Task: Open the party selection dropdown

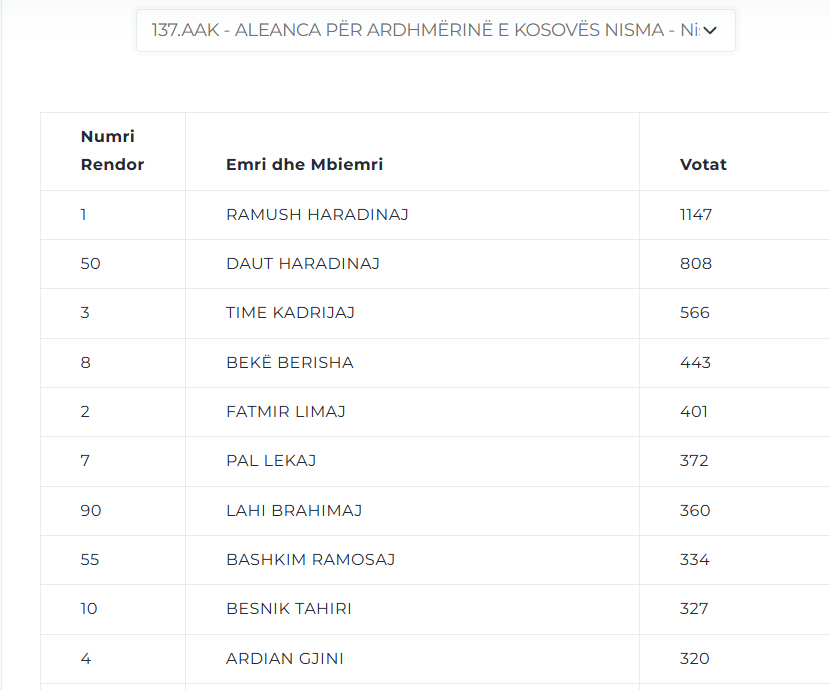Action: click(x=435, y=30)
